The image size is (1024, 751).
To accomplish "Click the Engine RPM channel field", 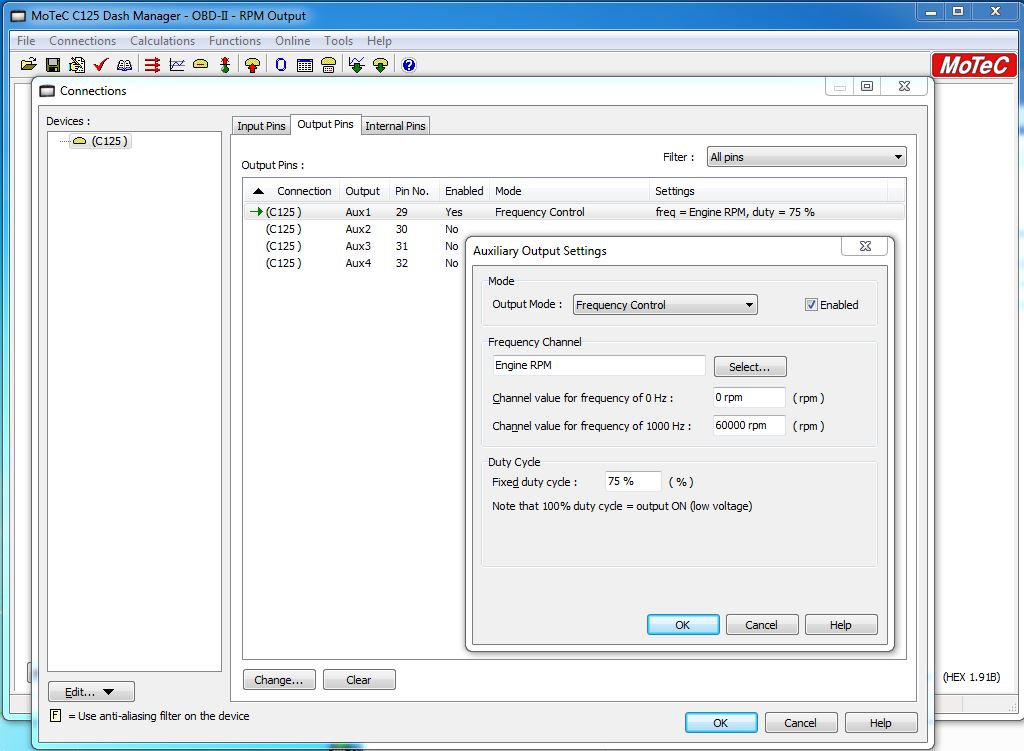I will coord(598,365).
